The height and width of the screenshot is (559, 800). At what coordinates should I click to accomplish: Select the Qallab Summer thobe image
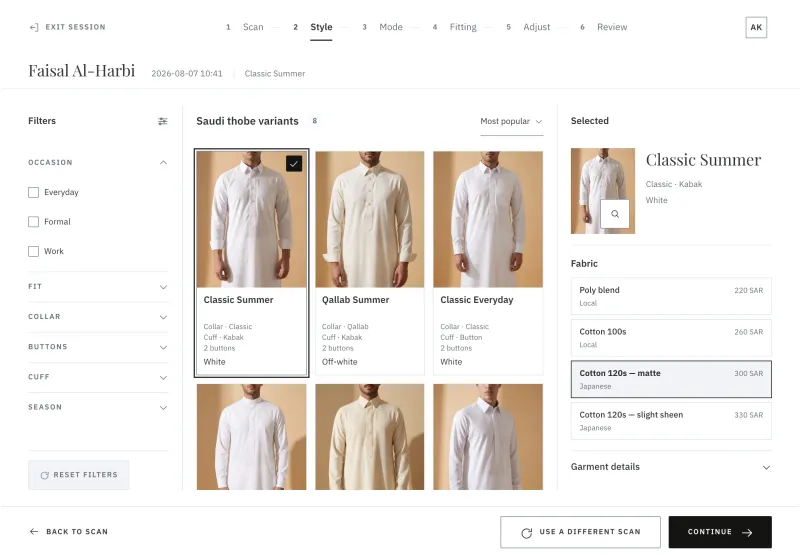click(x=369, y=219)
